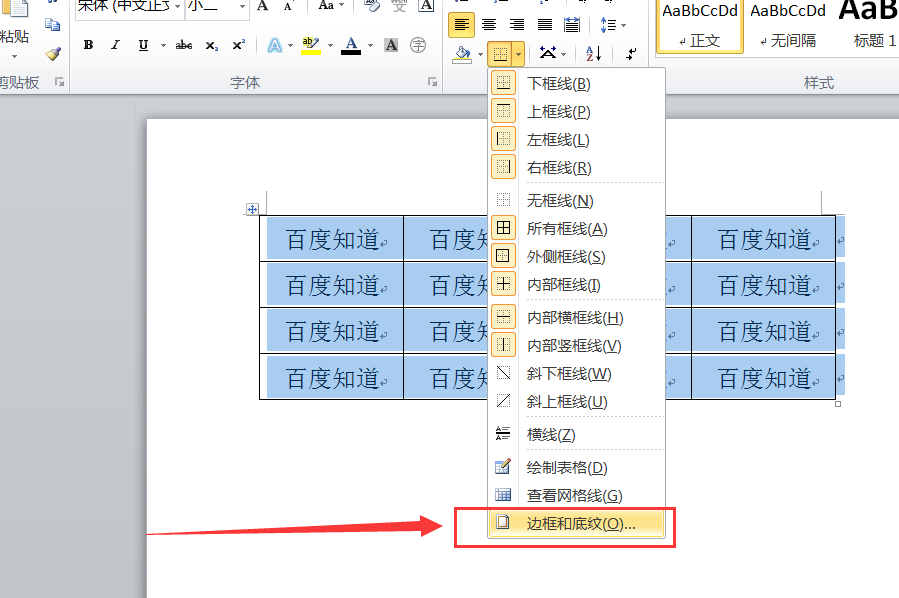
Task: Choose 内部横框线(H) inside horizontal border
Action: 577,318
